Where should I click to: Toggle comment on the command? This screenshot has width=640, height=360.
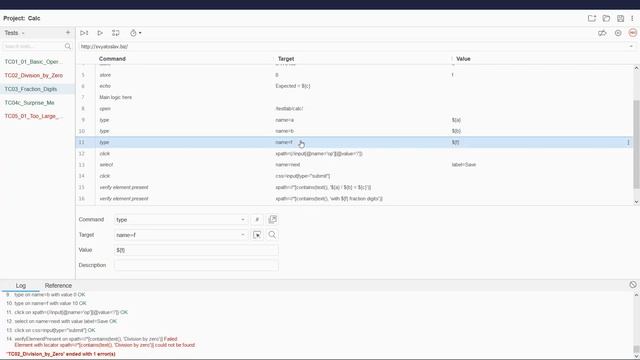pyautogui.click(x=257, y=220)
